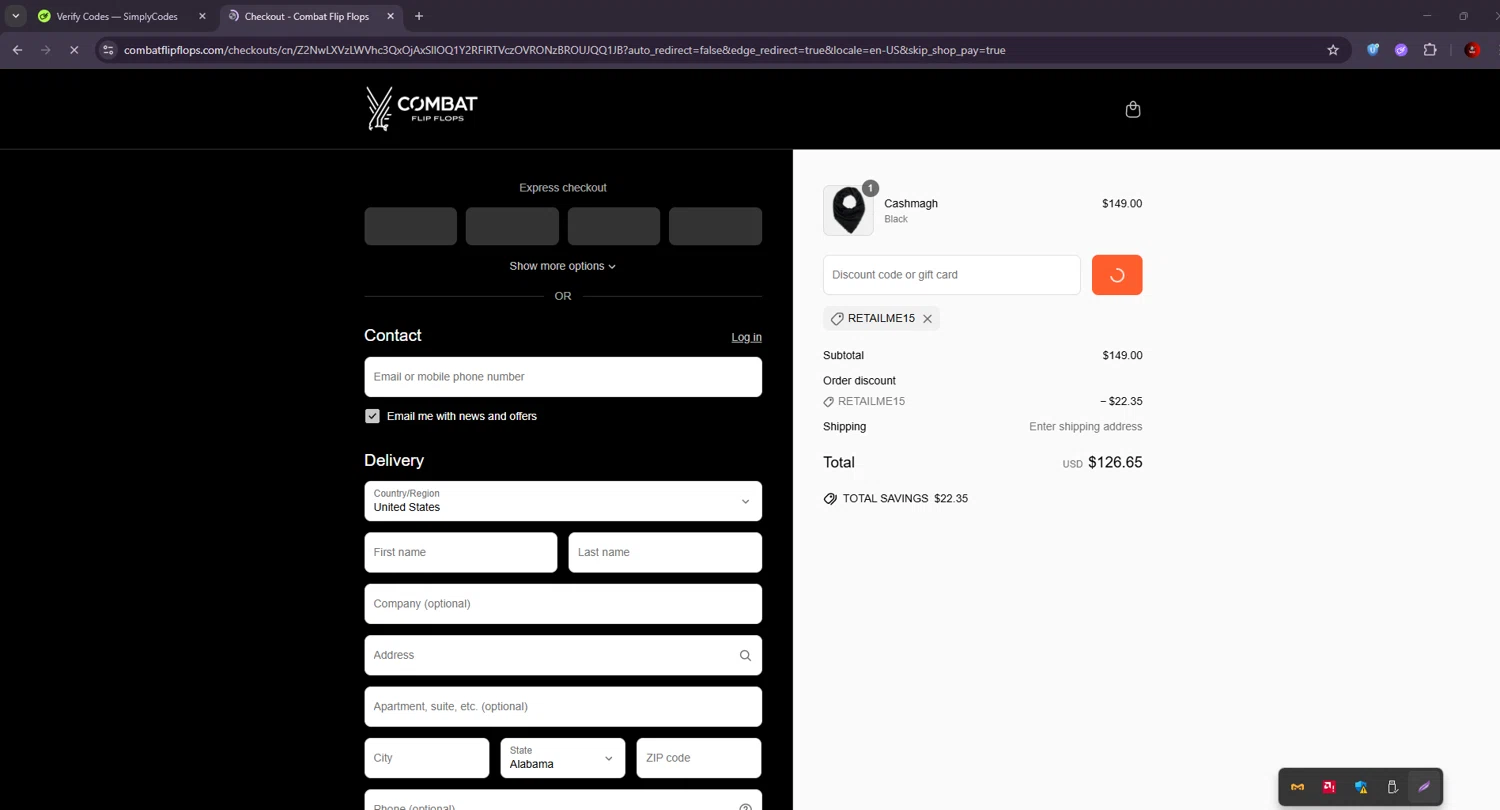1500x810 pixels.
Task: Open the purple round browser extension
Action: pos(1401,50)
